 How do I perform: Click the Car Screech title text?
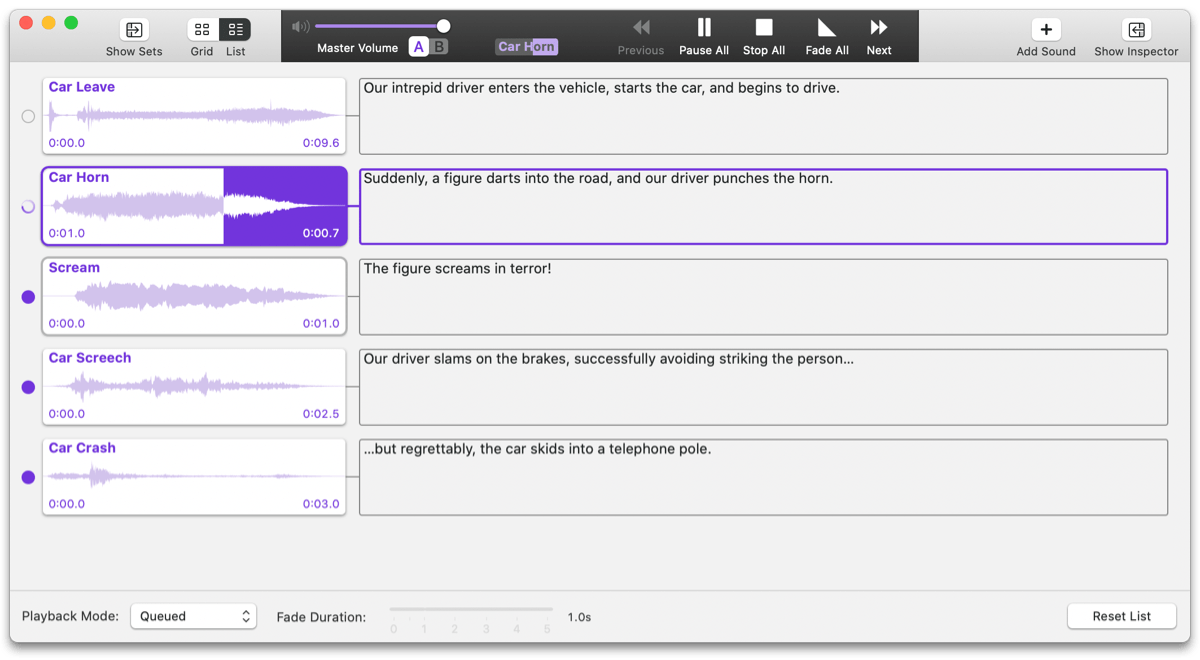click(90, 358)
